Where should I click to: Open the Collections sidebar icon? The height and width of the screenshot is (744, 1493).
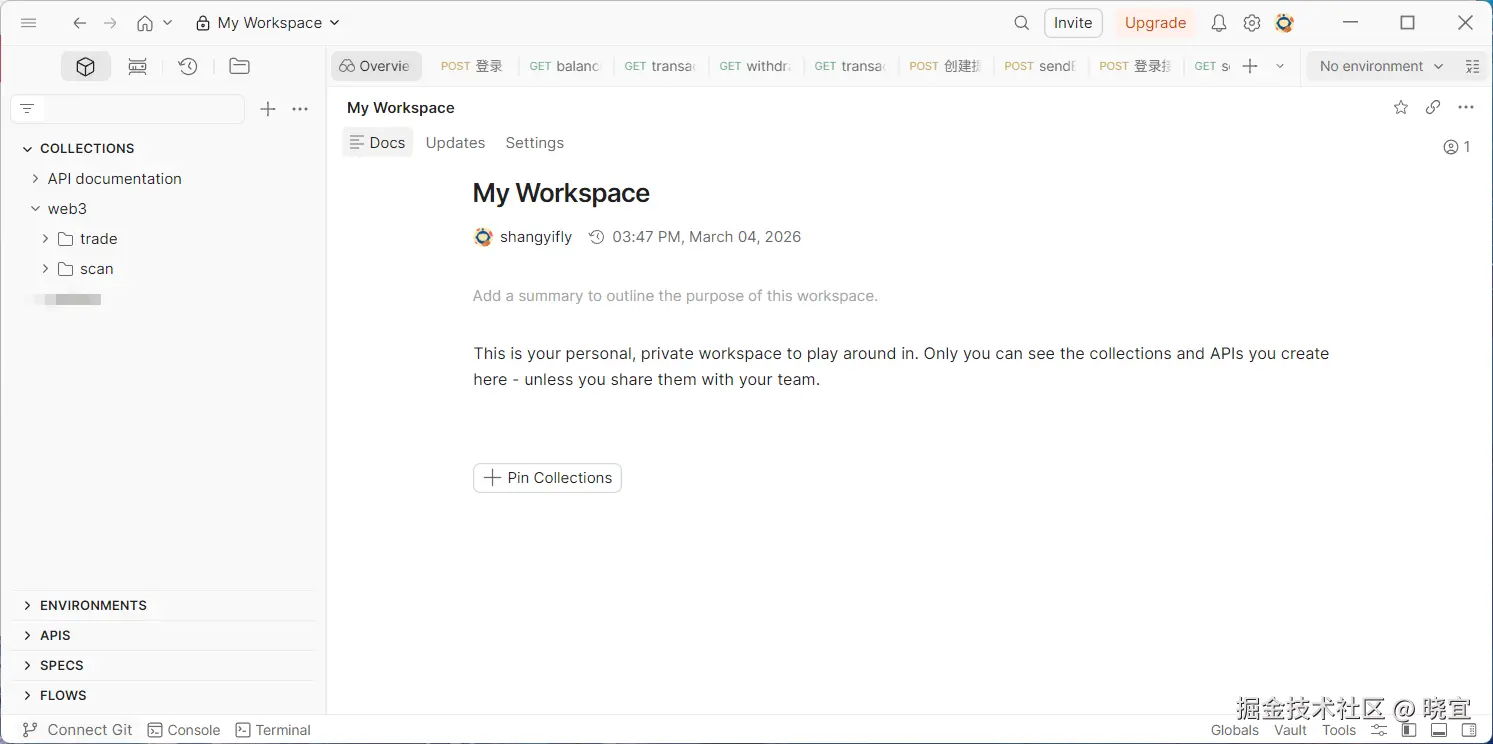(x=86, y=67)
